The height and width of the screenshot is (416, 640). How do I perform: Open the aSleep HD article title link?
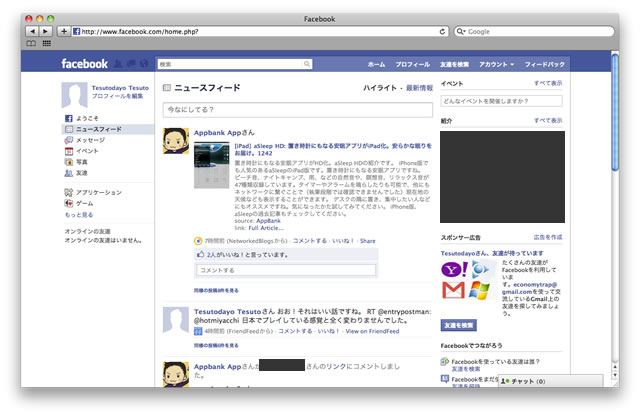[x=333, y=149]
